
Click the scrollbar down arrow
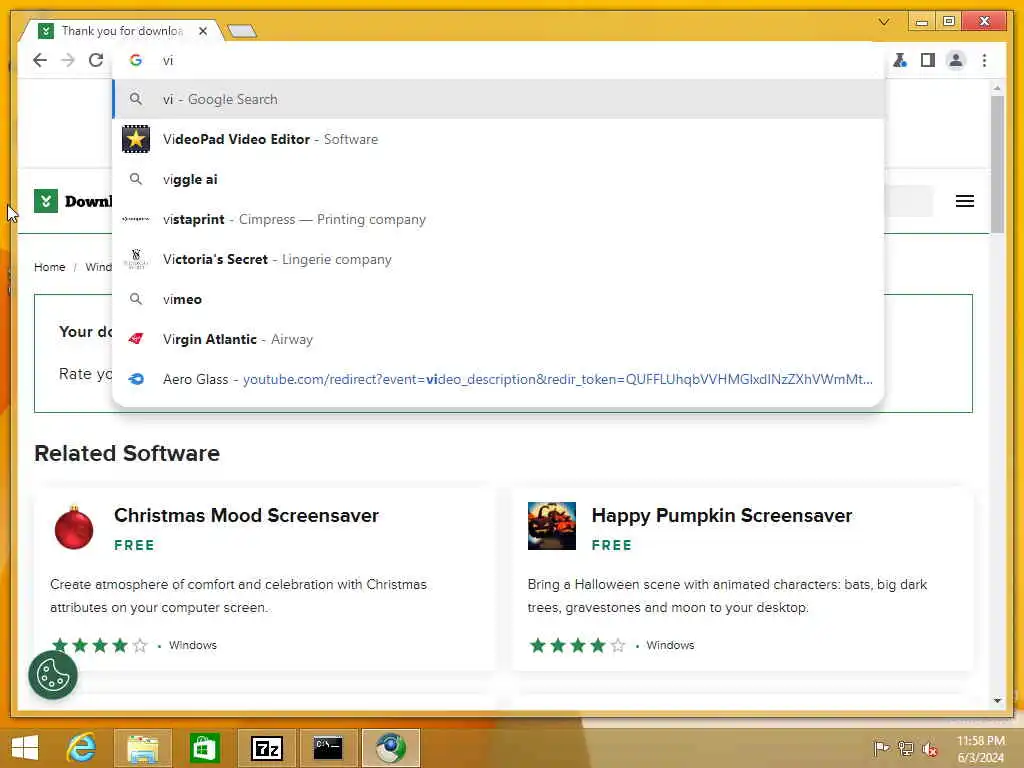997,701
